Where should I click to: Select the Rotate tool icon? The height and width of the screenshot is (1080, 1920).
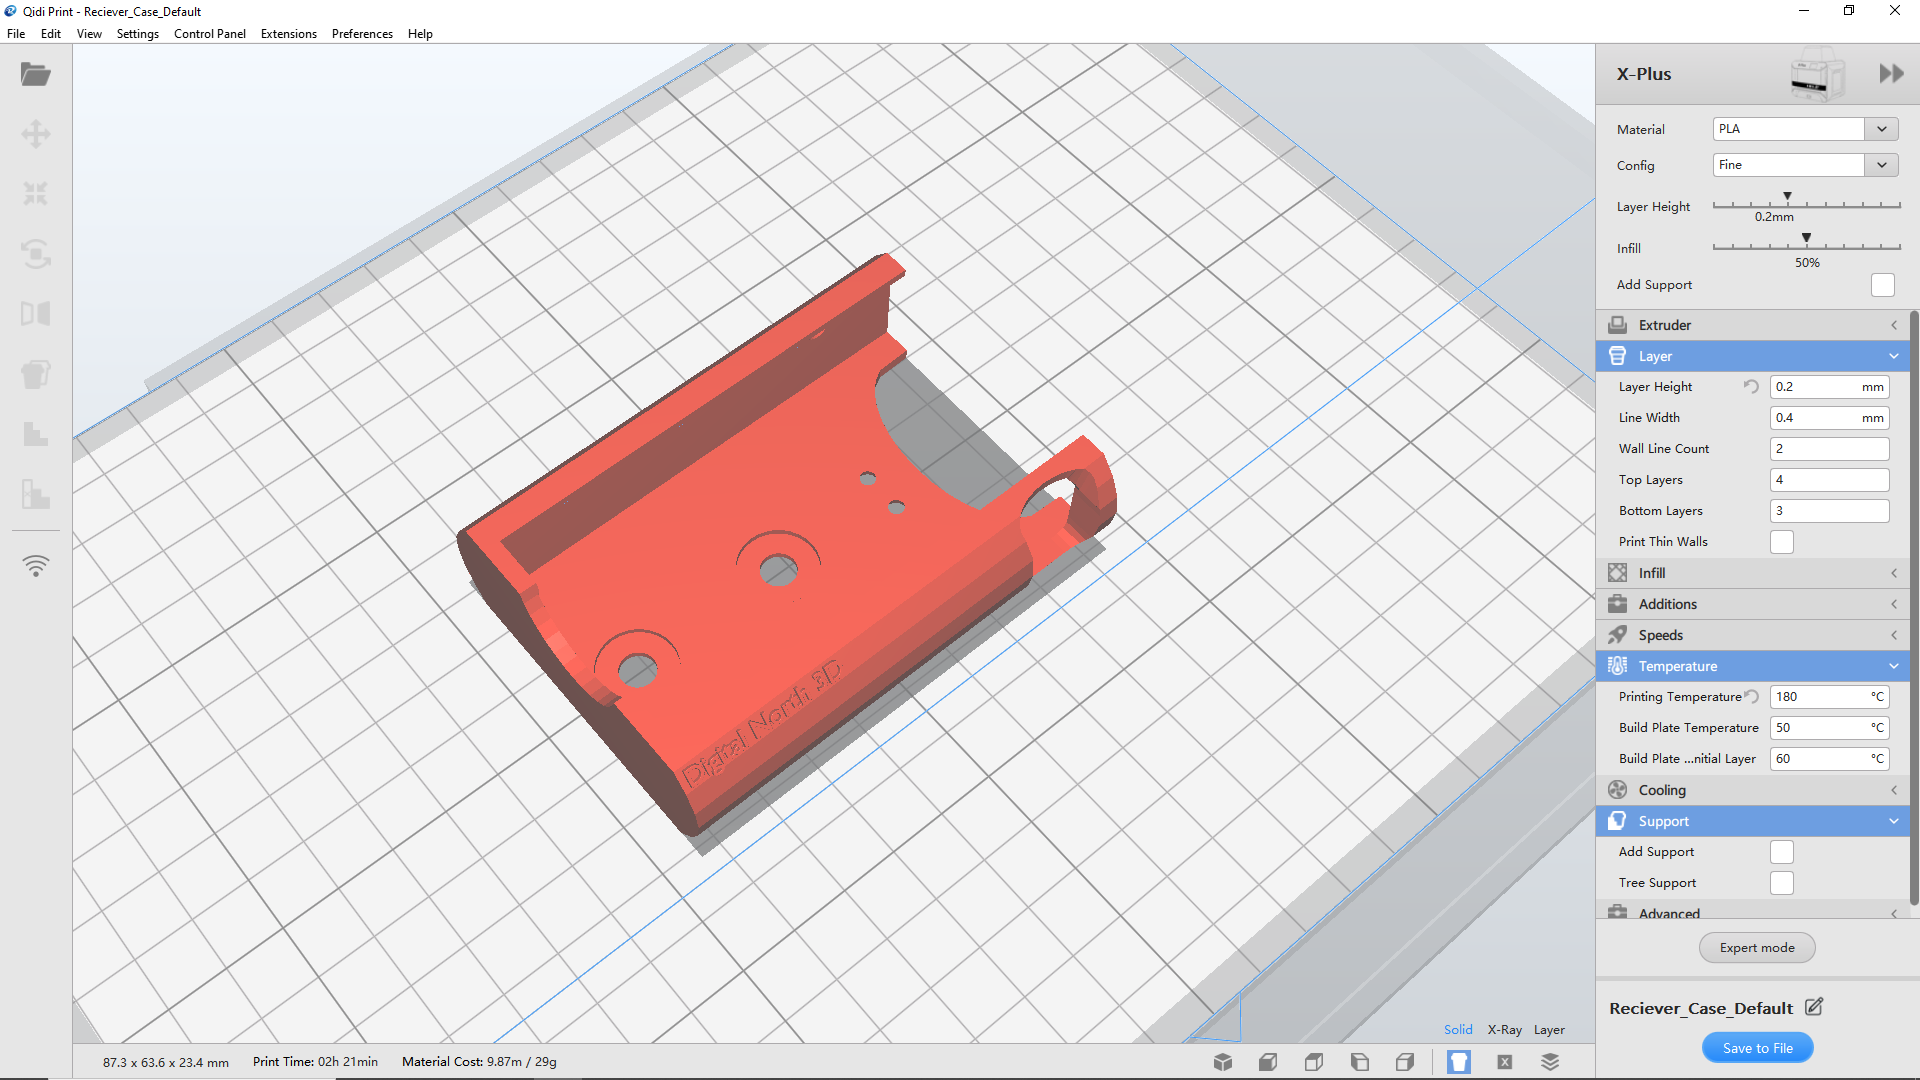pyautogui.click(x=36, y=254)
